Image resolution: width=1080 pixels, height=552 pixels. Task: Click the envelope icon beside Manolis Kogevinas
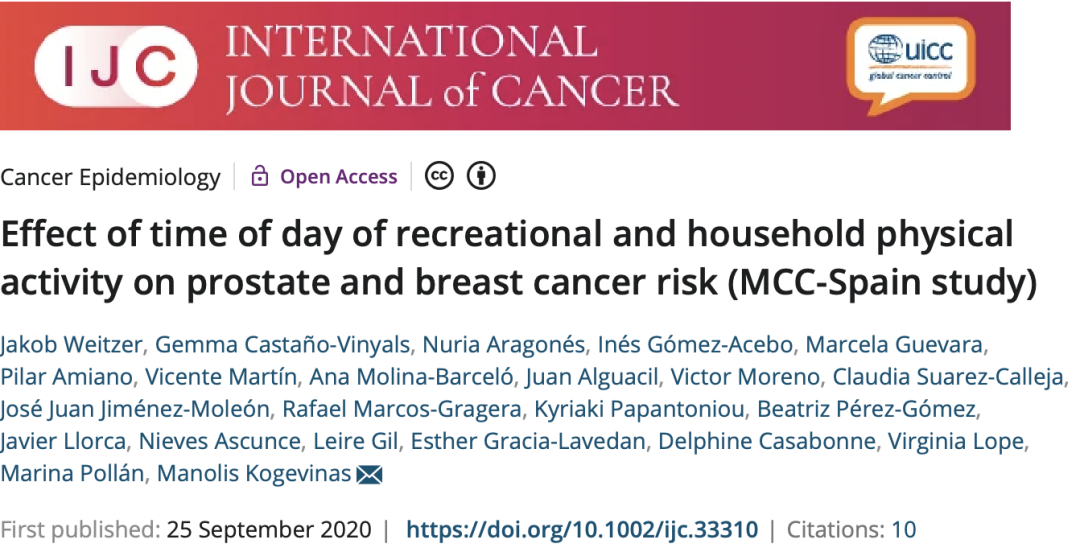(369, 474)
